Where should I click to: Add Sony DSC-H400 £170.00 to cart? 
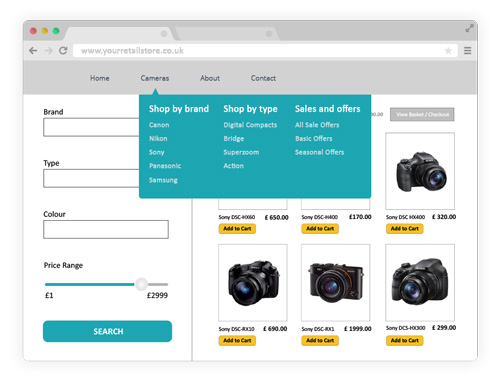[320, 229]
